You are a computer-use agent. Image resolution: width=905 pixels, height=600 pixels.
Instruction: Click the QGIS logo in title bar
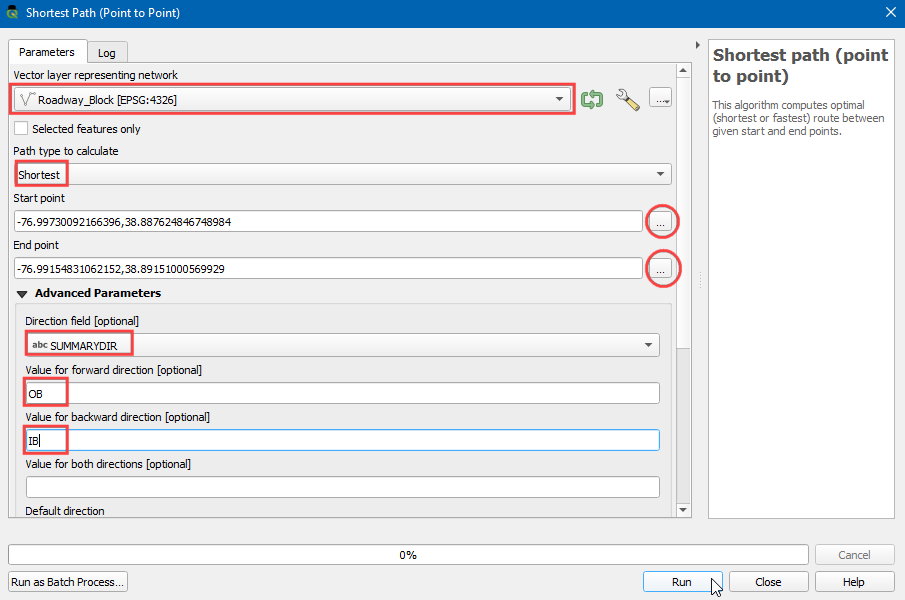(x=14, y=13)
